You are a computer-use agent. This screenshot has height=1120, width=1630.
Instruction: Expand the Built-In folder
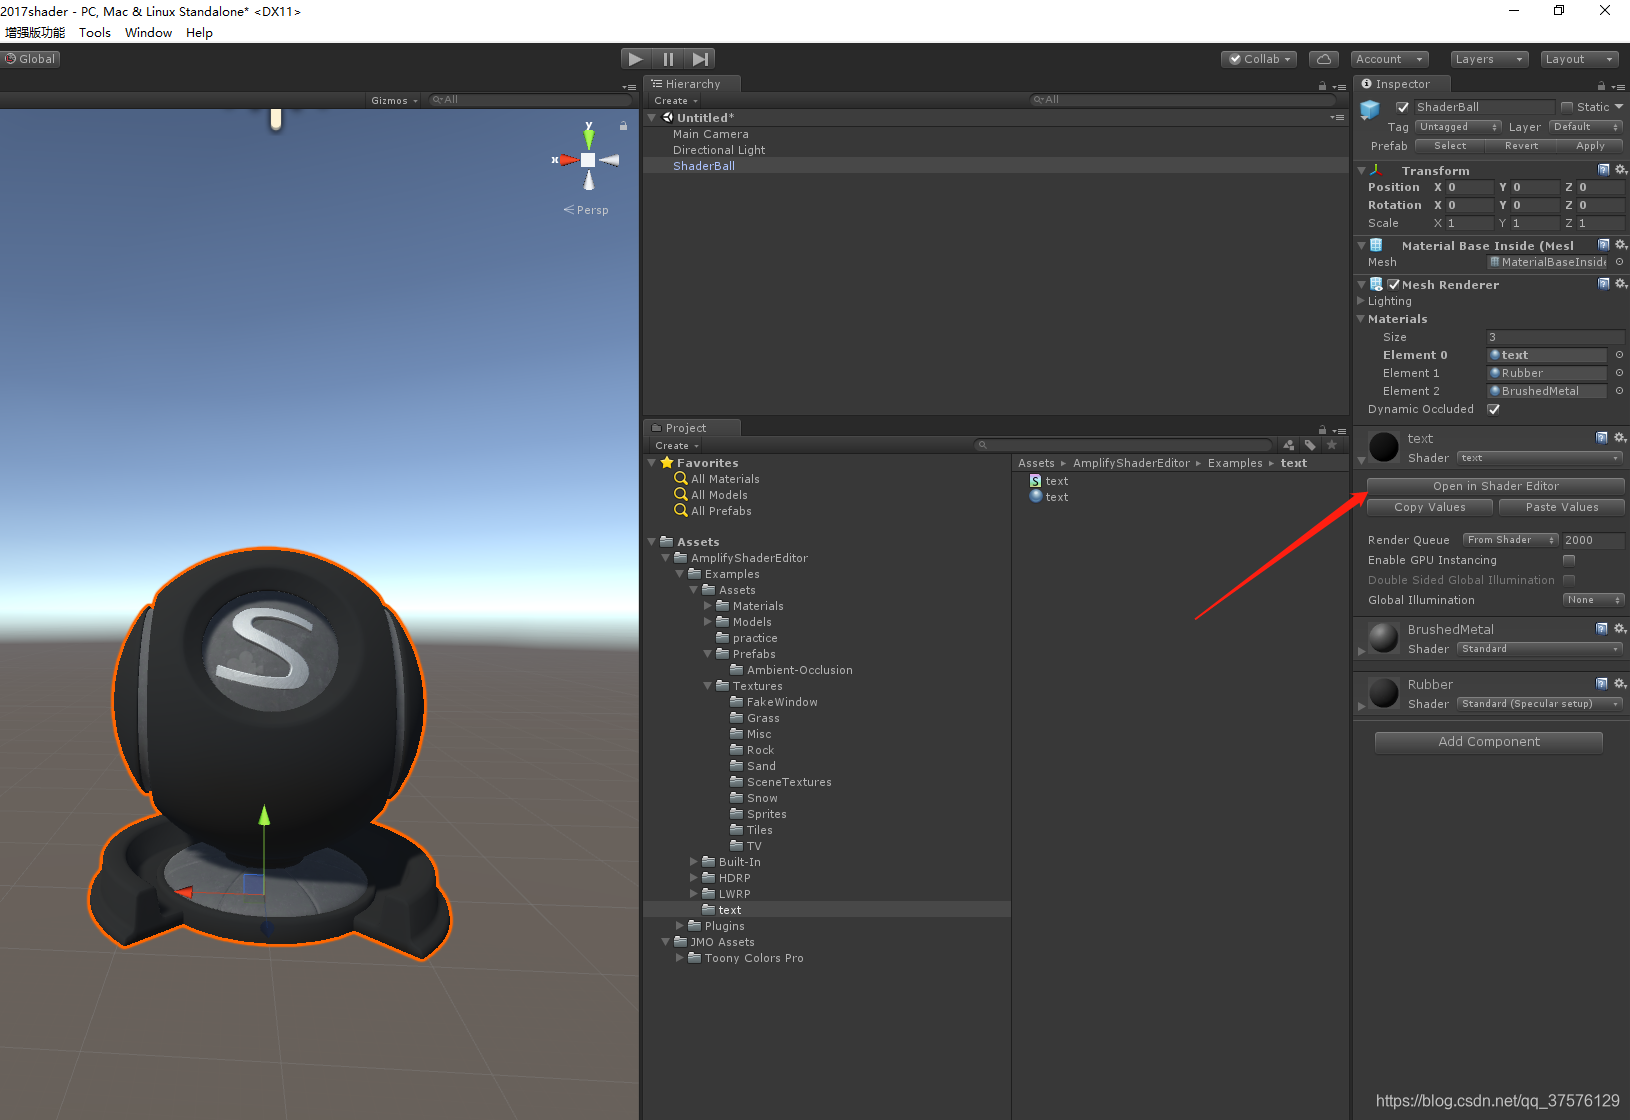coord(694,862)
